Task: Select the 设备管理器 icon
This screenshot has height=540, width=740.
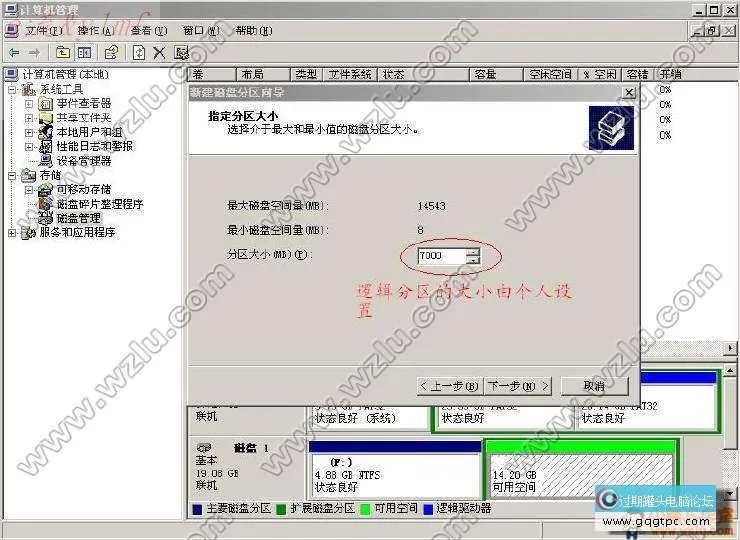Action: pos(45,161)
